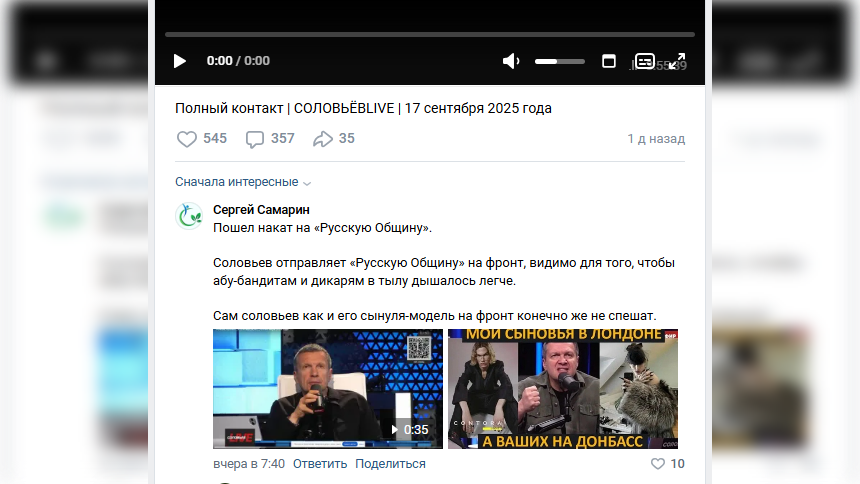The height and width of the screenshot is (484, 860).
Task: Open Сергей Самарин profile name
Action: [x=261, y=210]
